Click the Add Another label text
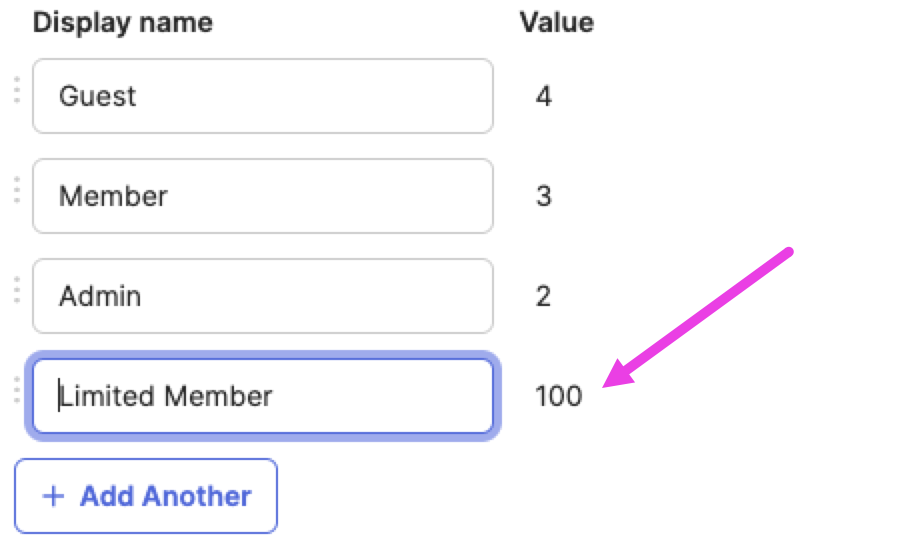This screenshot has width=920, height=546. click(x=166, y=496)
